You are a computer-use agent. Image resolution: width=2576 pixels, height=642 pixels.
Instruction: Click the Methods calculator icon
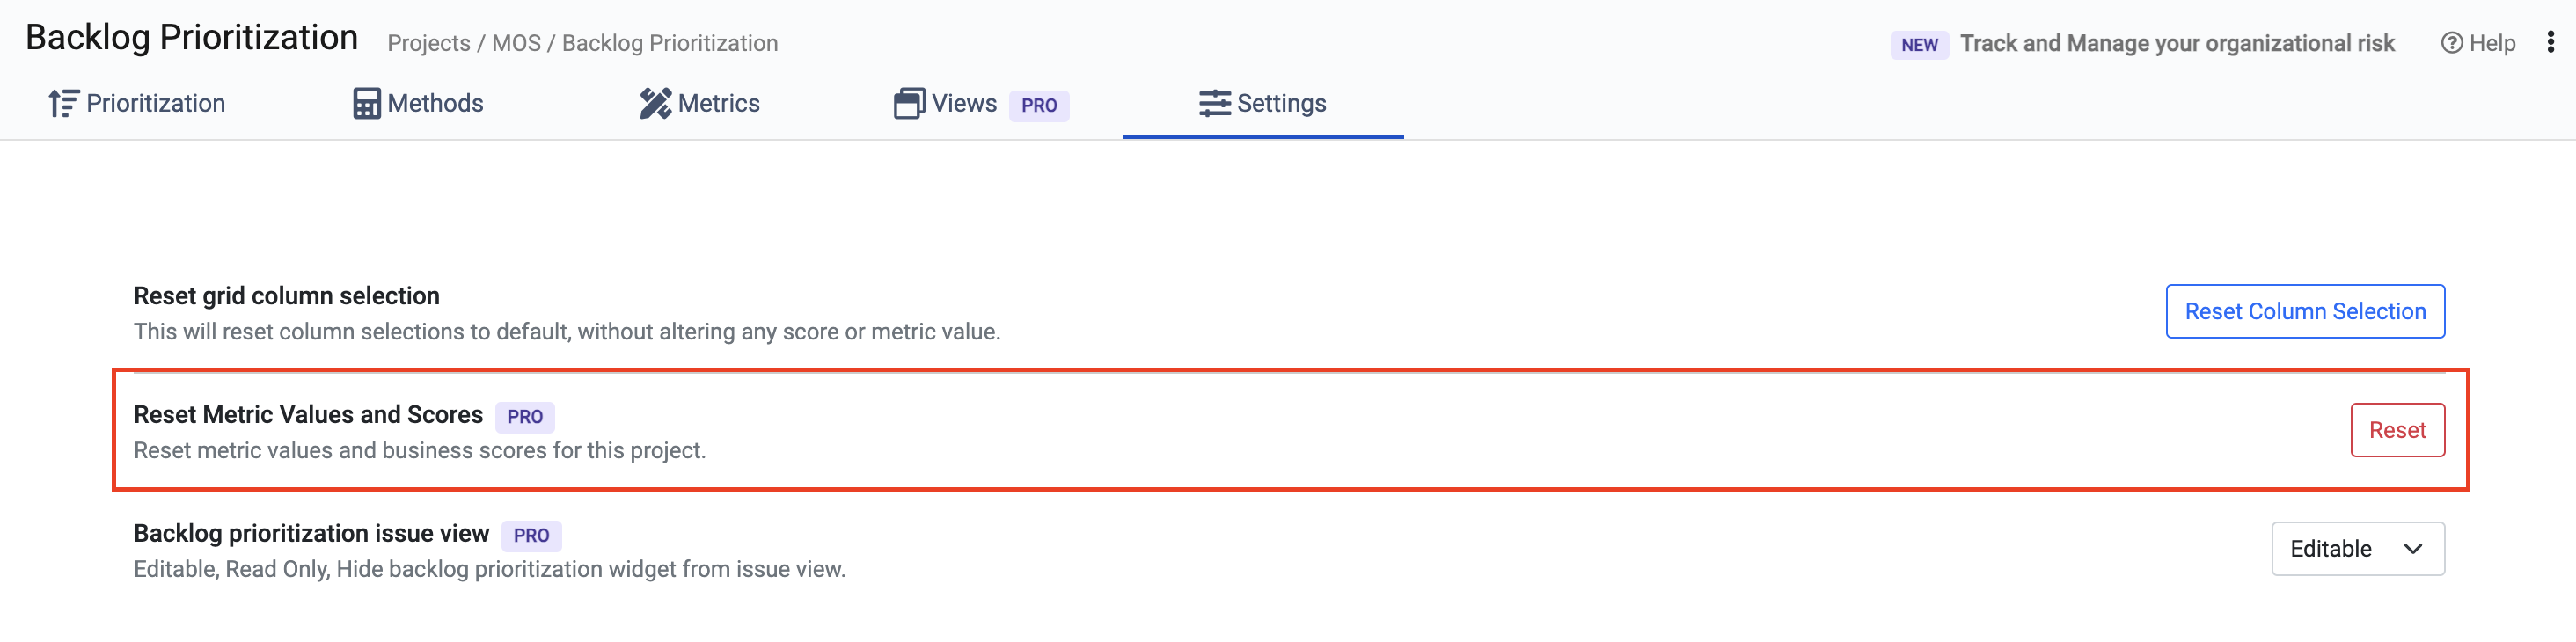pyautogui.click(x=366, y=103)
